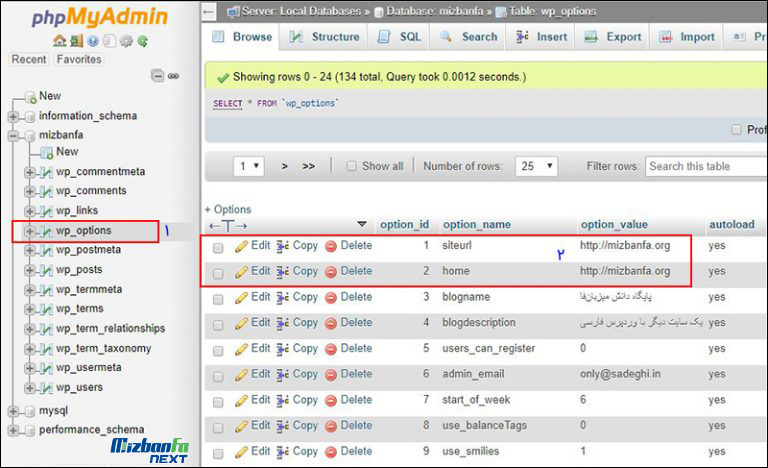768x468 pixels.
Task: Sort by option_name column header
Action: (477, 224)
